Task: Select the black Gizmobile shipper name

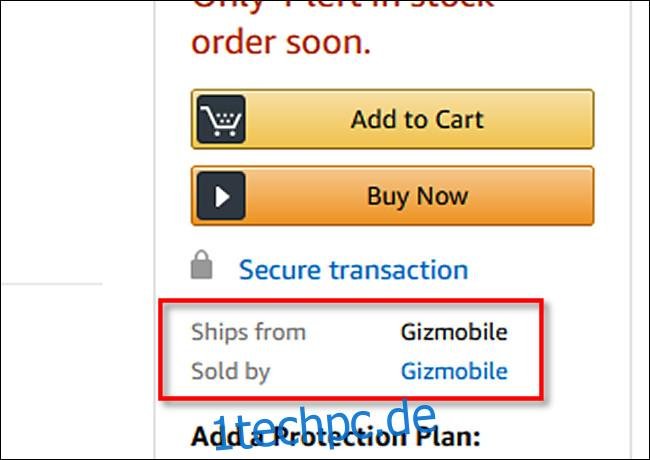Action: pos(454,332)
